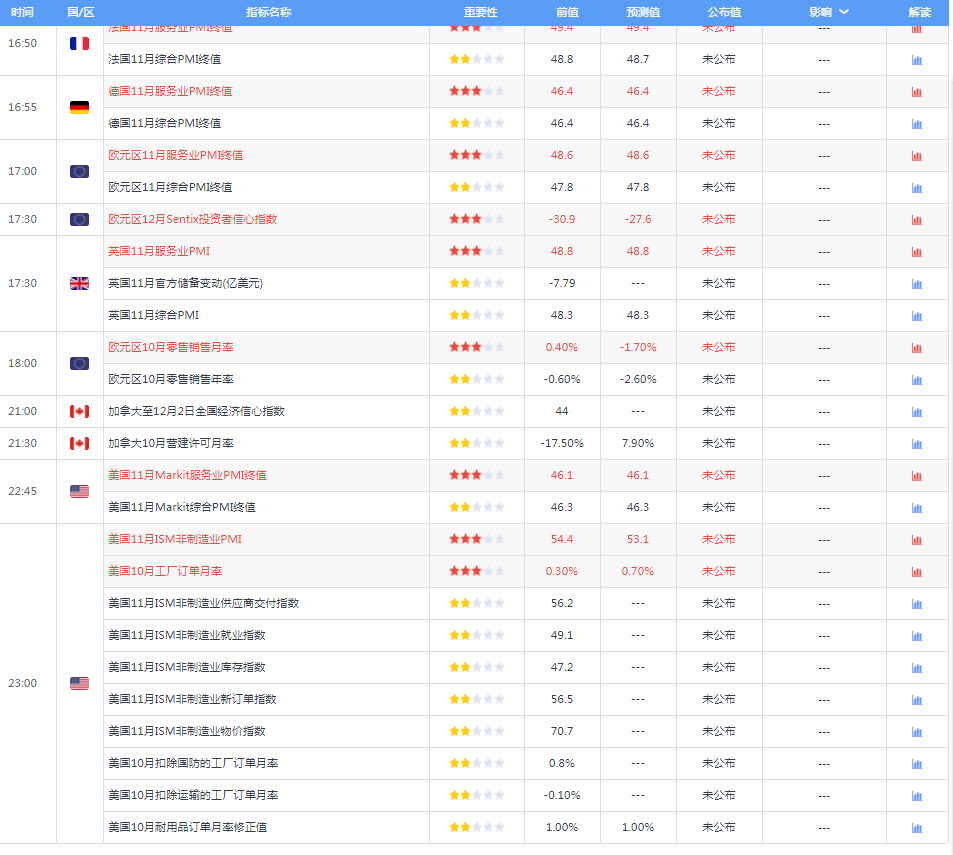Open chart icon for 英国11月官方储备变动
The width and height of the screenshot is (953, 855).
click(917, 284)
